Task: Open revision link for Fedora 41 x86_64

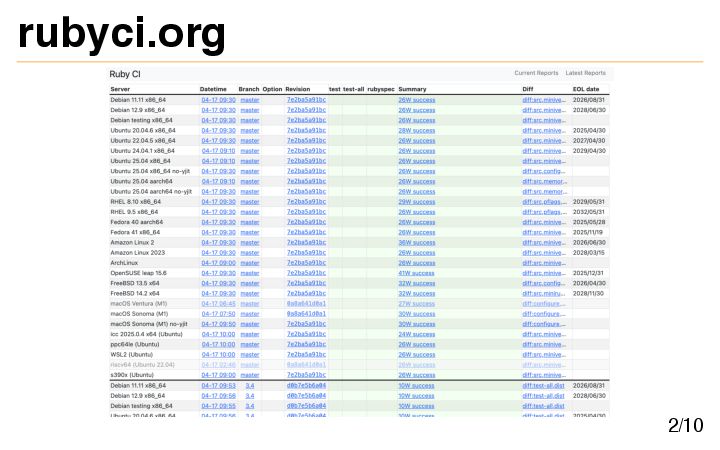Action: coord(306,232)
